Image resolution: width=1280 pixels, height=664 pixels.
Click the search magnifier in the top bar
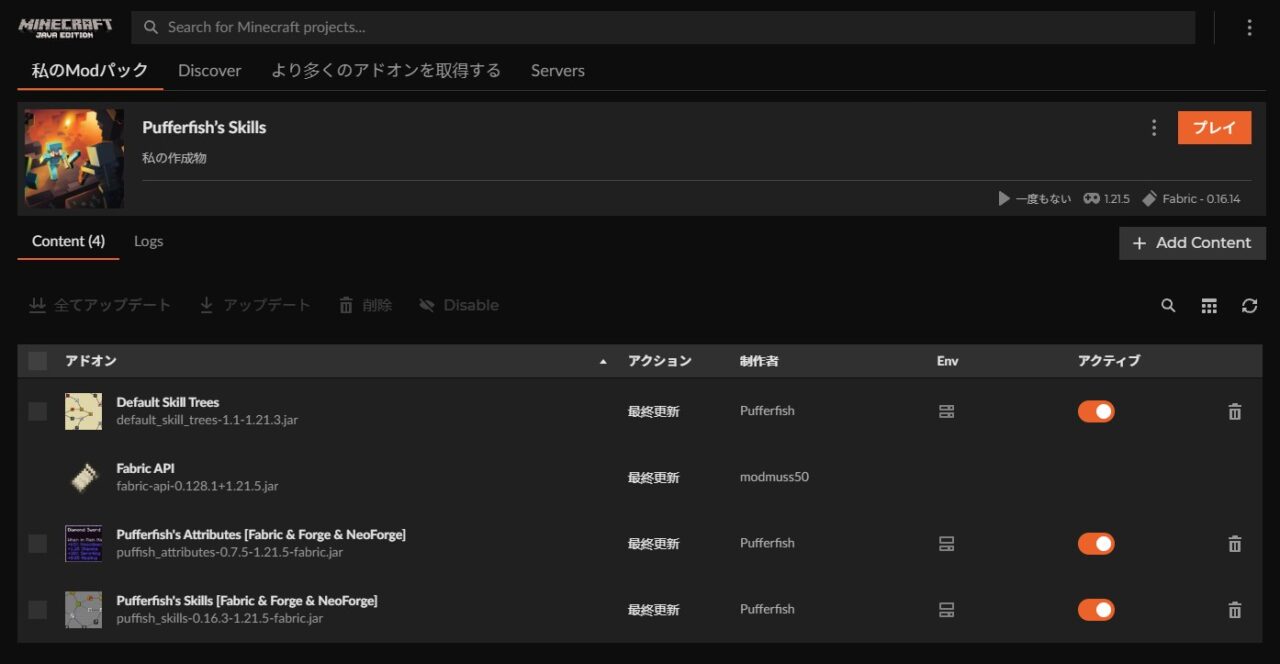pyautogui.click(x=151, y=28)
